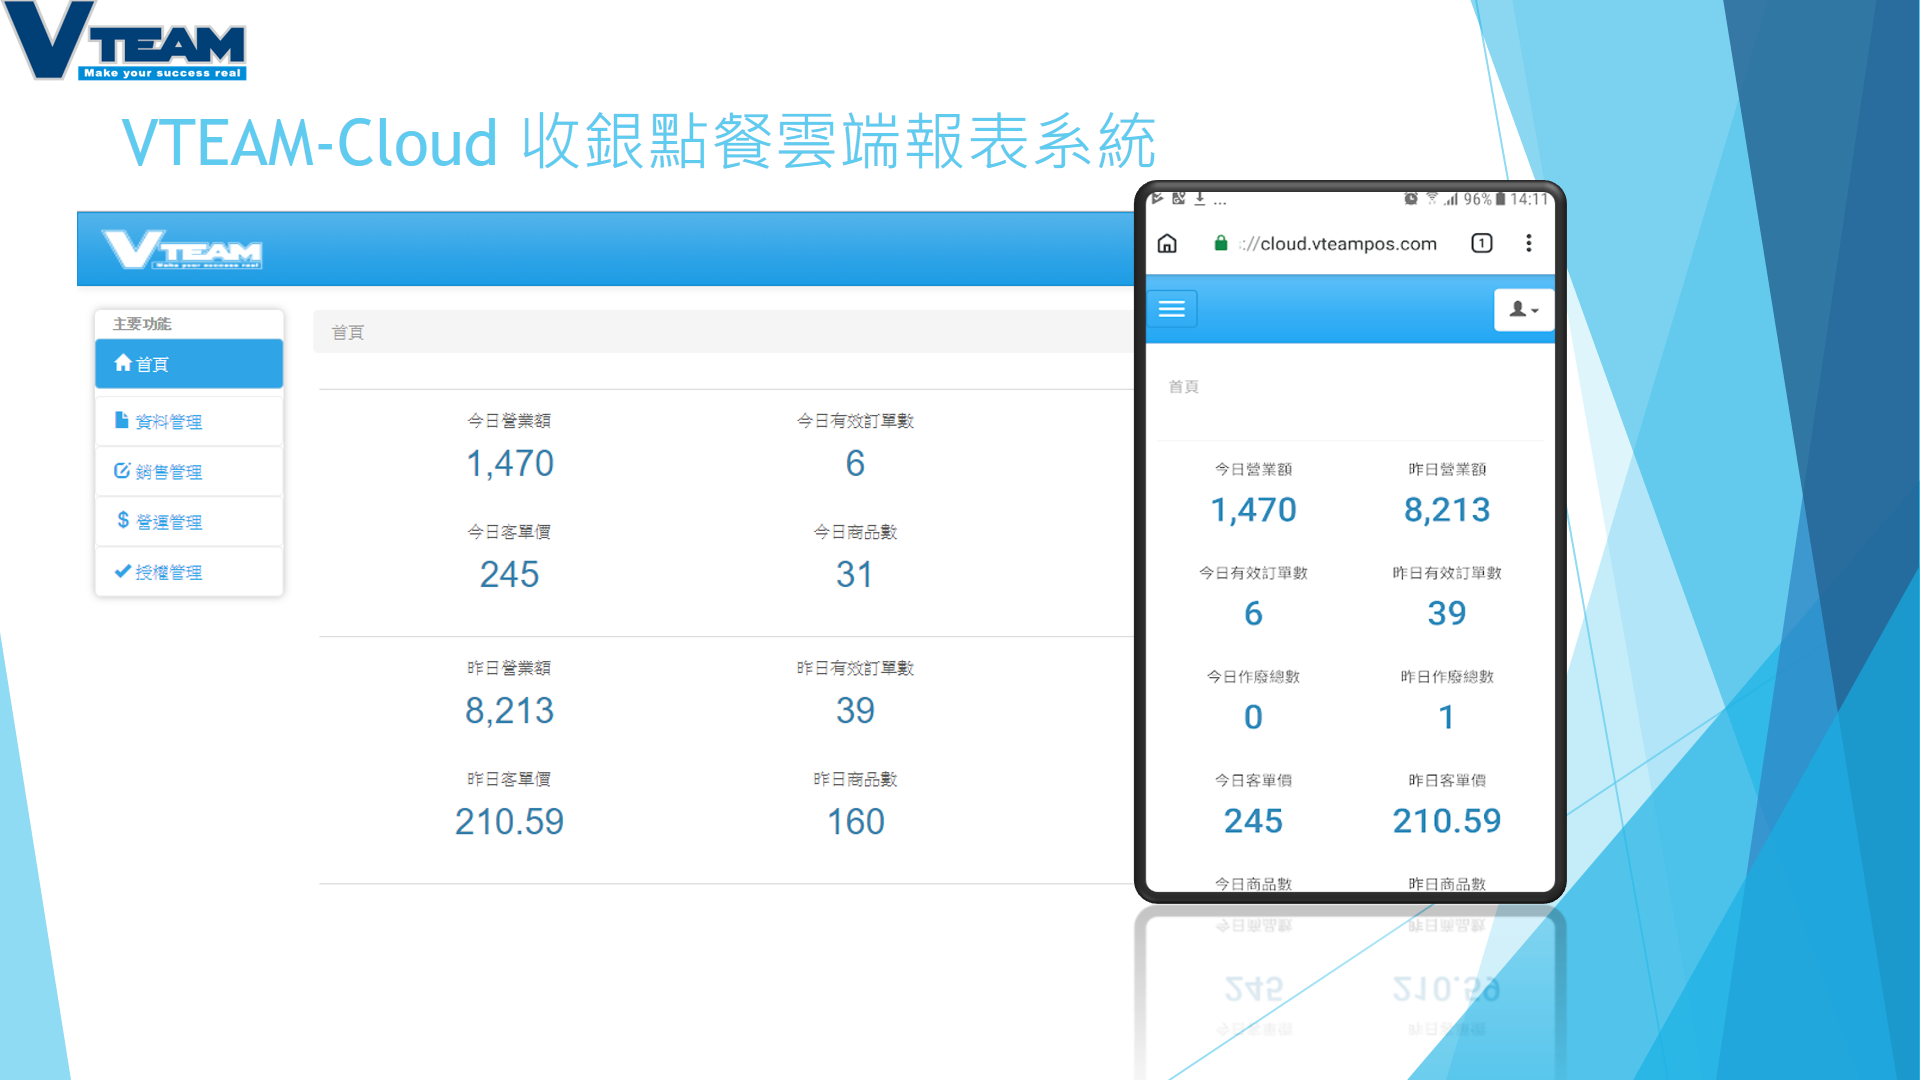Click the VTEAM logo in blue header
The width and height of the screenshot is (1920, 1080).
[182, 249]
